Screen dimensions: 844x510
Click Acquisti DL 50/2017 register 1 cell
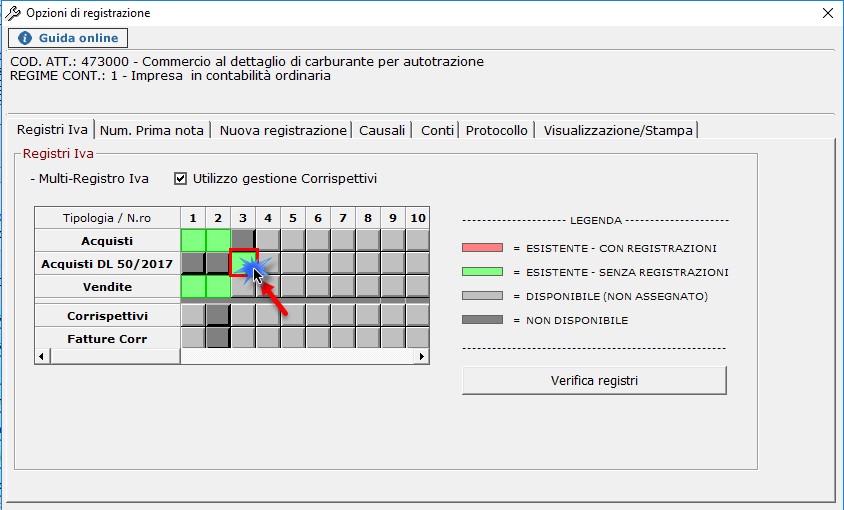[193, 263]
